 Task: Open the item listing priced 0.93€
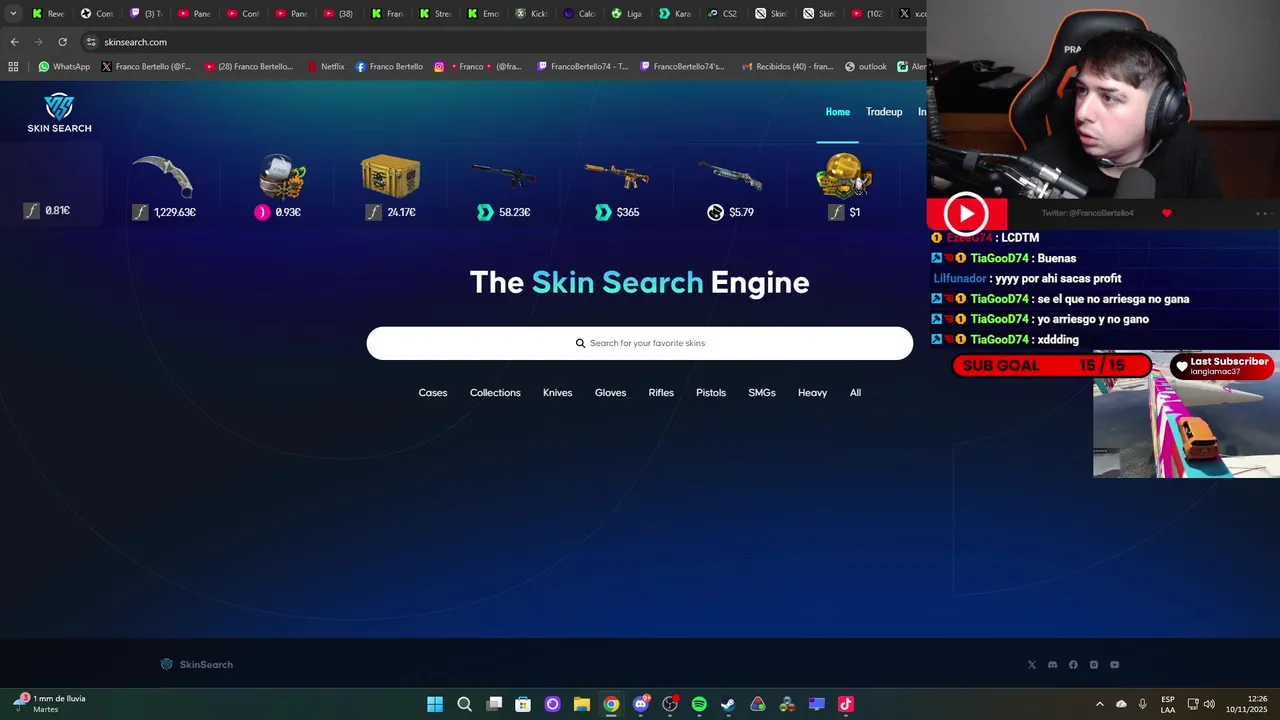click(278, 187)
